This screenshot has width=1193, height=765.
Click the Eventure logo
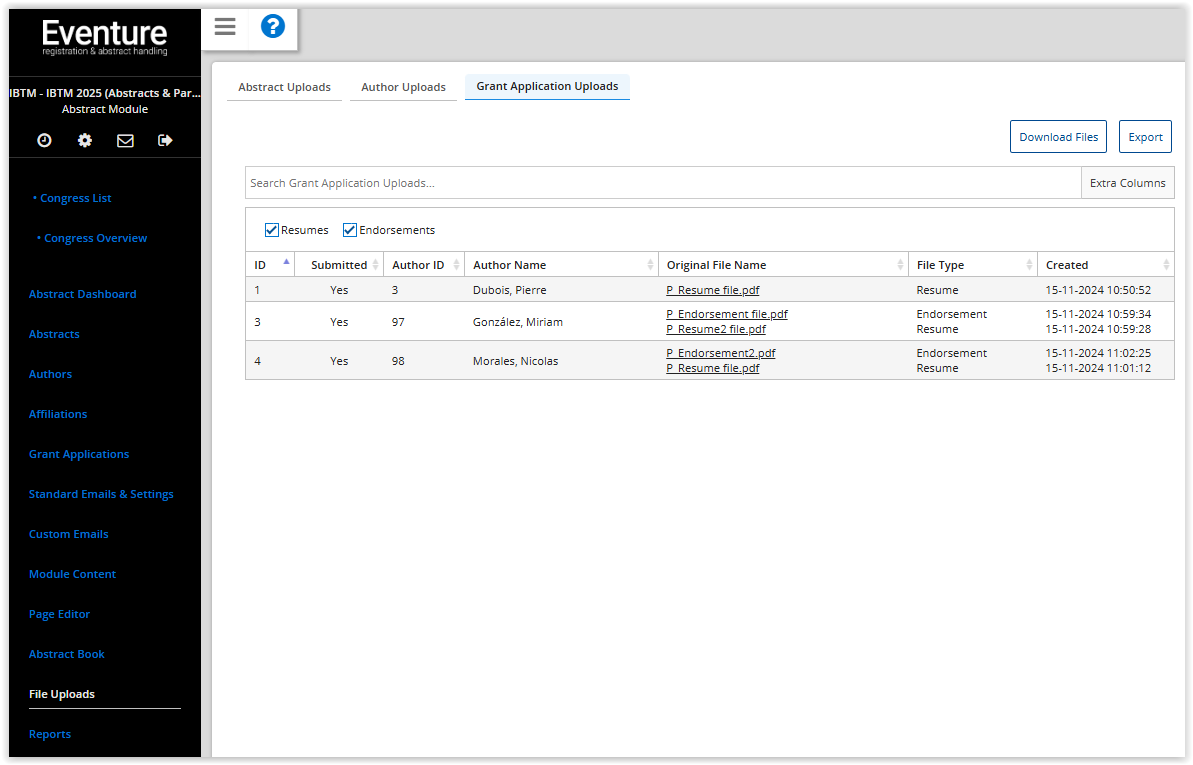tap(105, 37)
